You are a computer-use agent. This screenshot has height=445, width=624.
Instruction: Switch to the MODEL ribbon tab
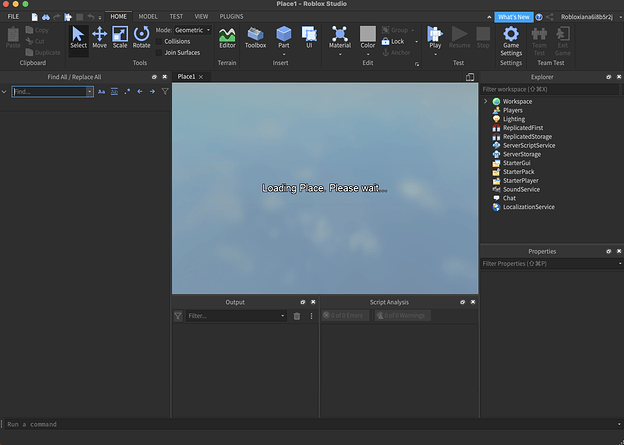[x=147, y=17]
